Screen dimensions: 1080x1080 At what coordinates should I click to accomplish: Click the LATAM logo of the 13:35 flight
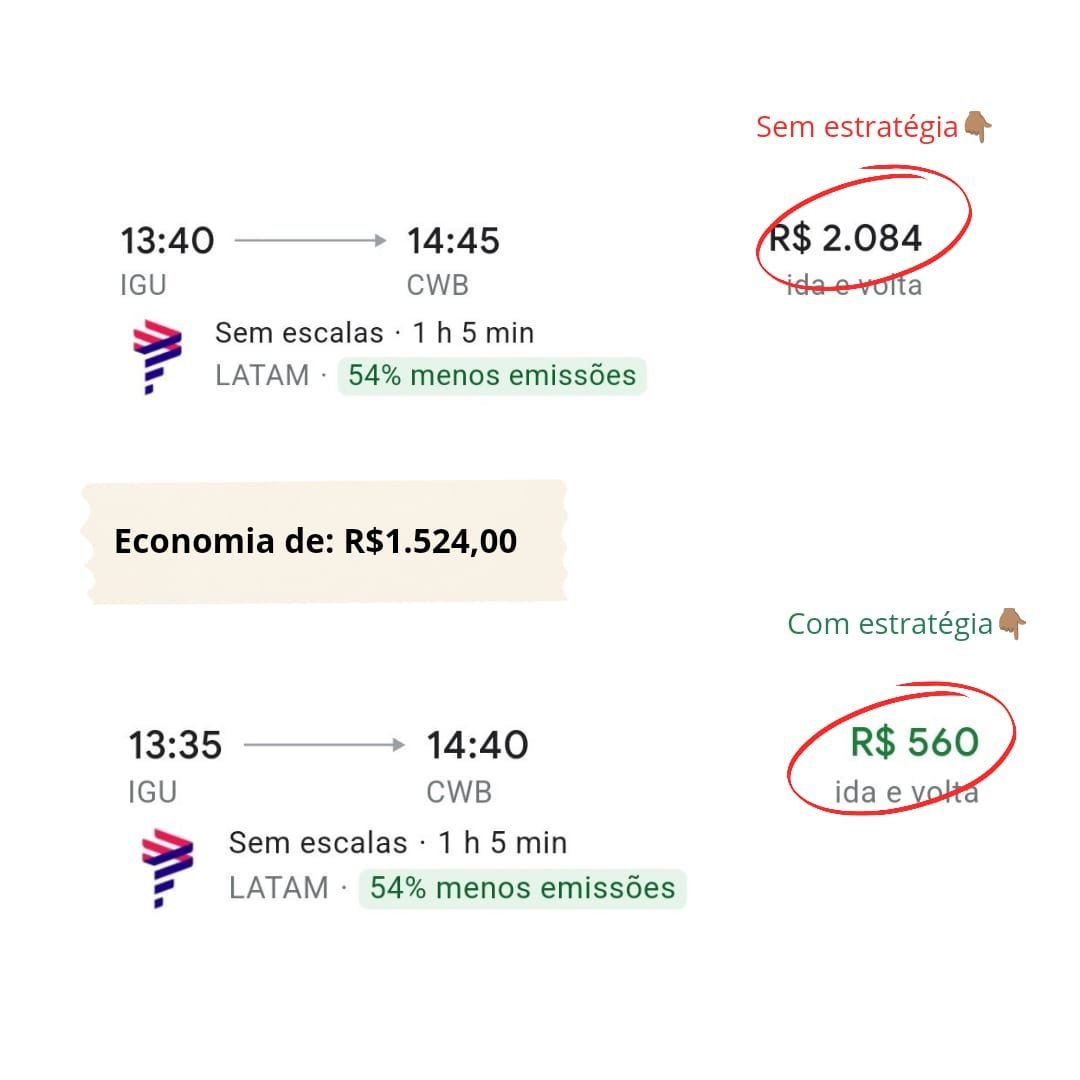[x=168, y=869]
